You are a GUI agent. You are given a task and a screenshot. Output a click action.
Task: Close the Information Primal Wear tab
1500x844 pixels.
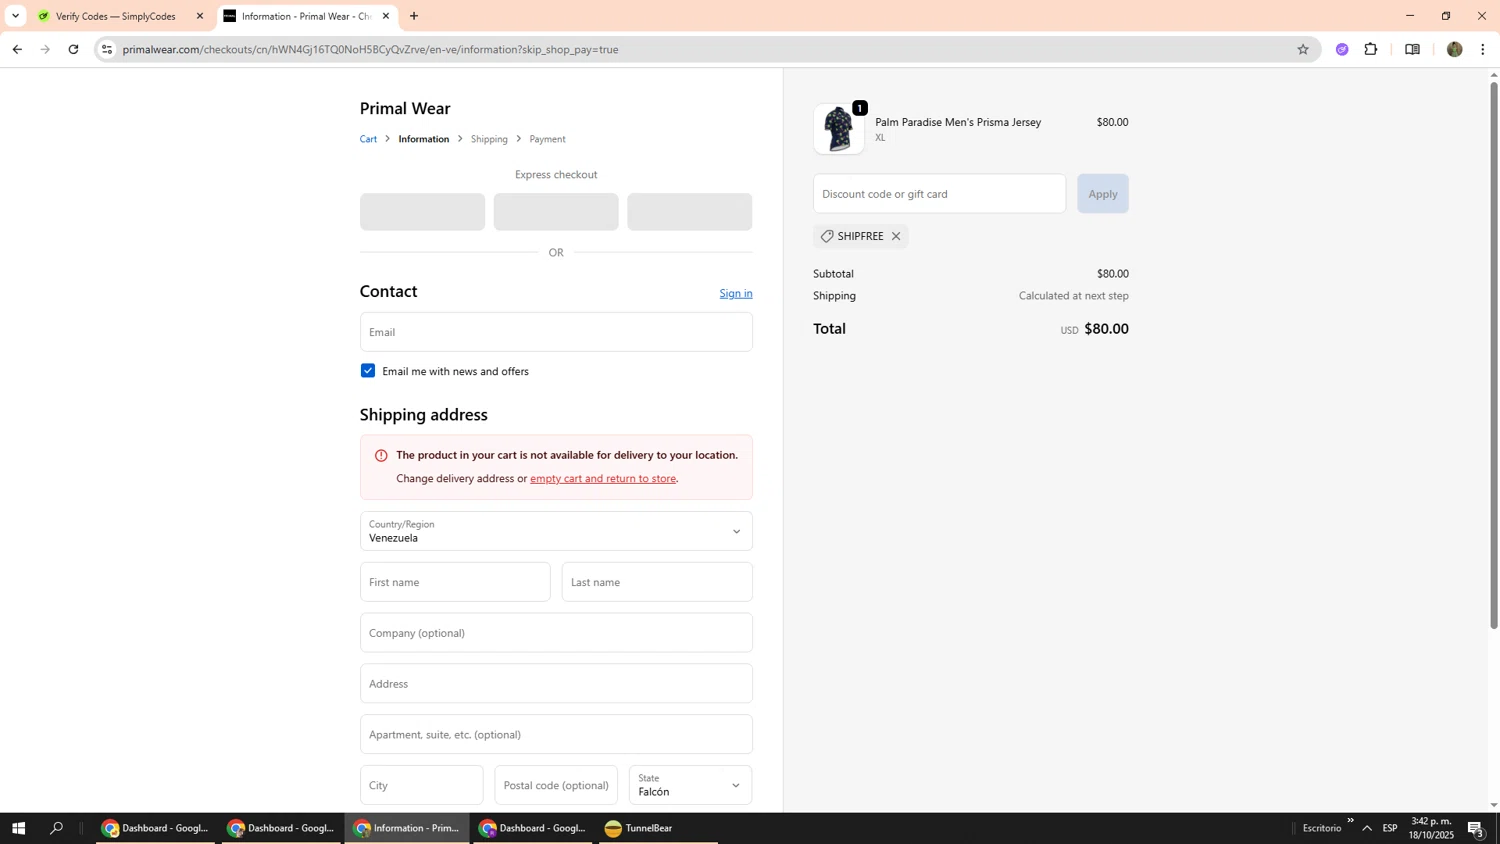pos(386,16)
